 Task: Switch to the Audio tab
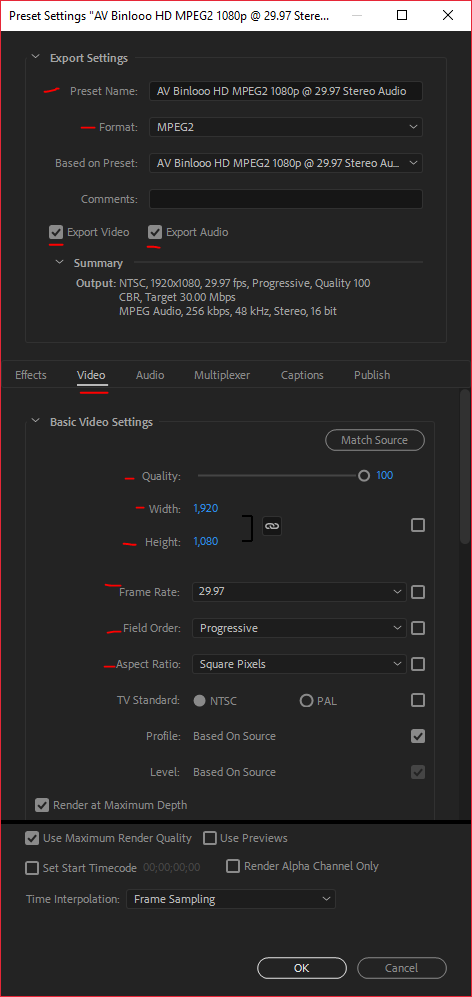pos(150,375)
